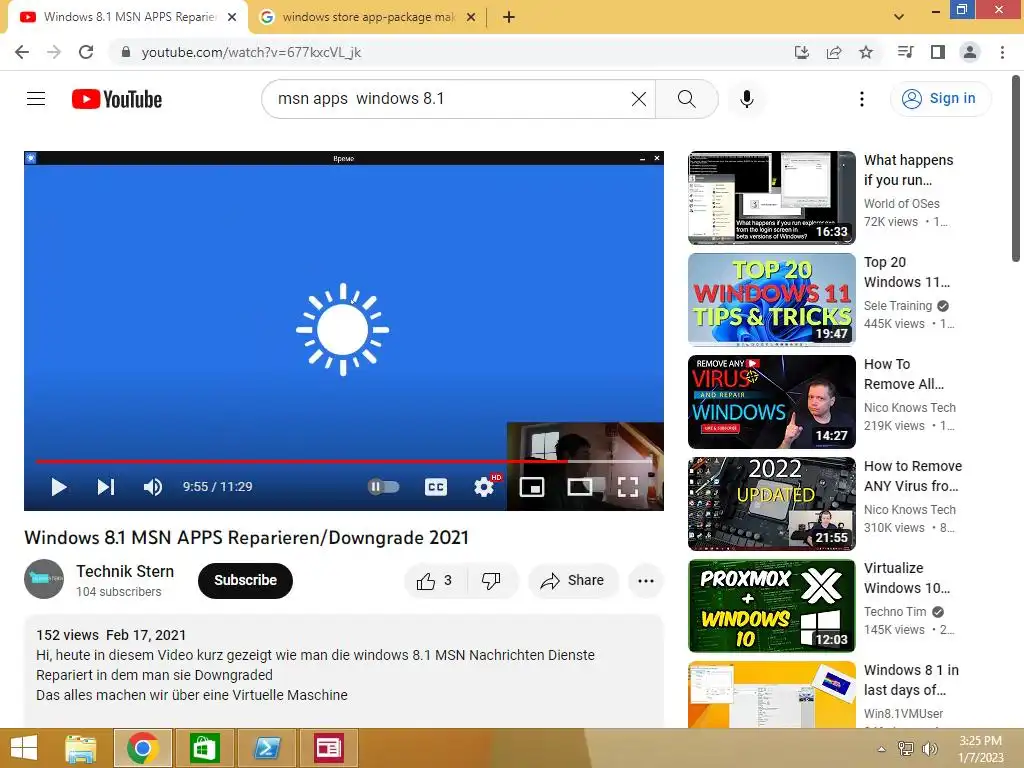Click the Techno Tim channel name
Viewport: 1024px width, 768px height.
point(895,611)
